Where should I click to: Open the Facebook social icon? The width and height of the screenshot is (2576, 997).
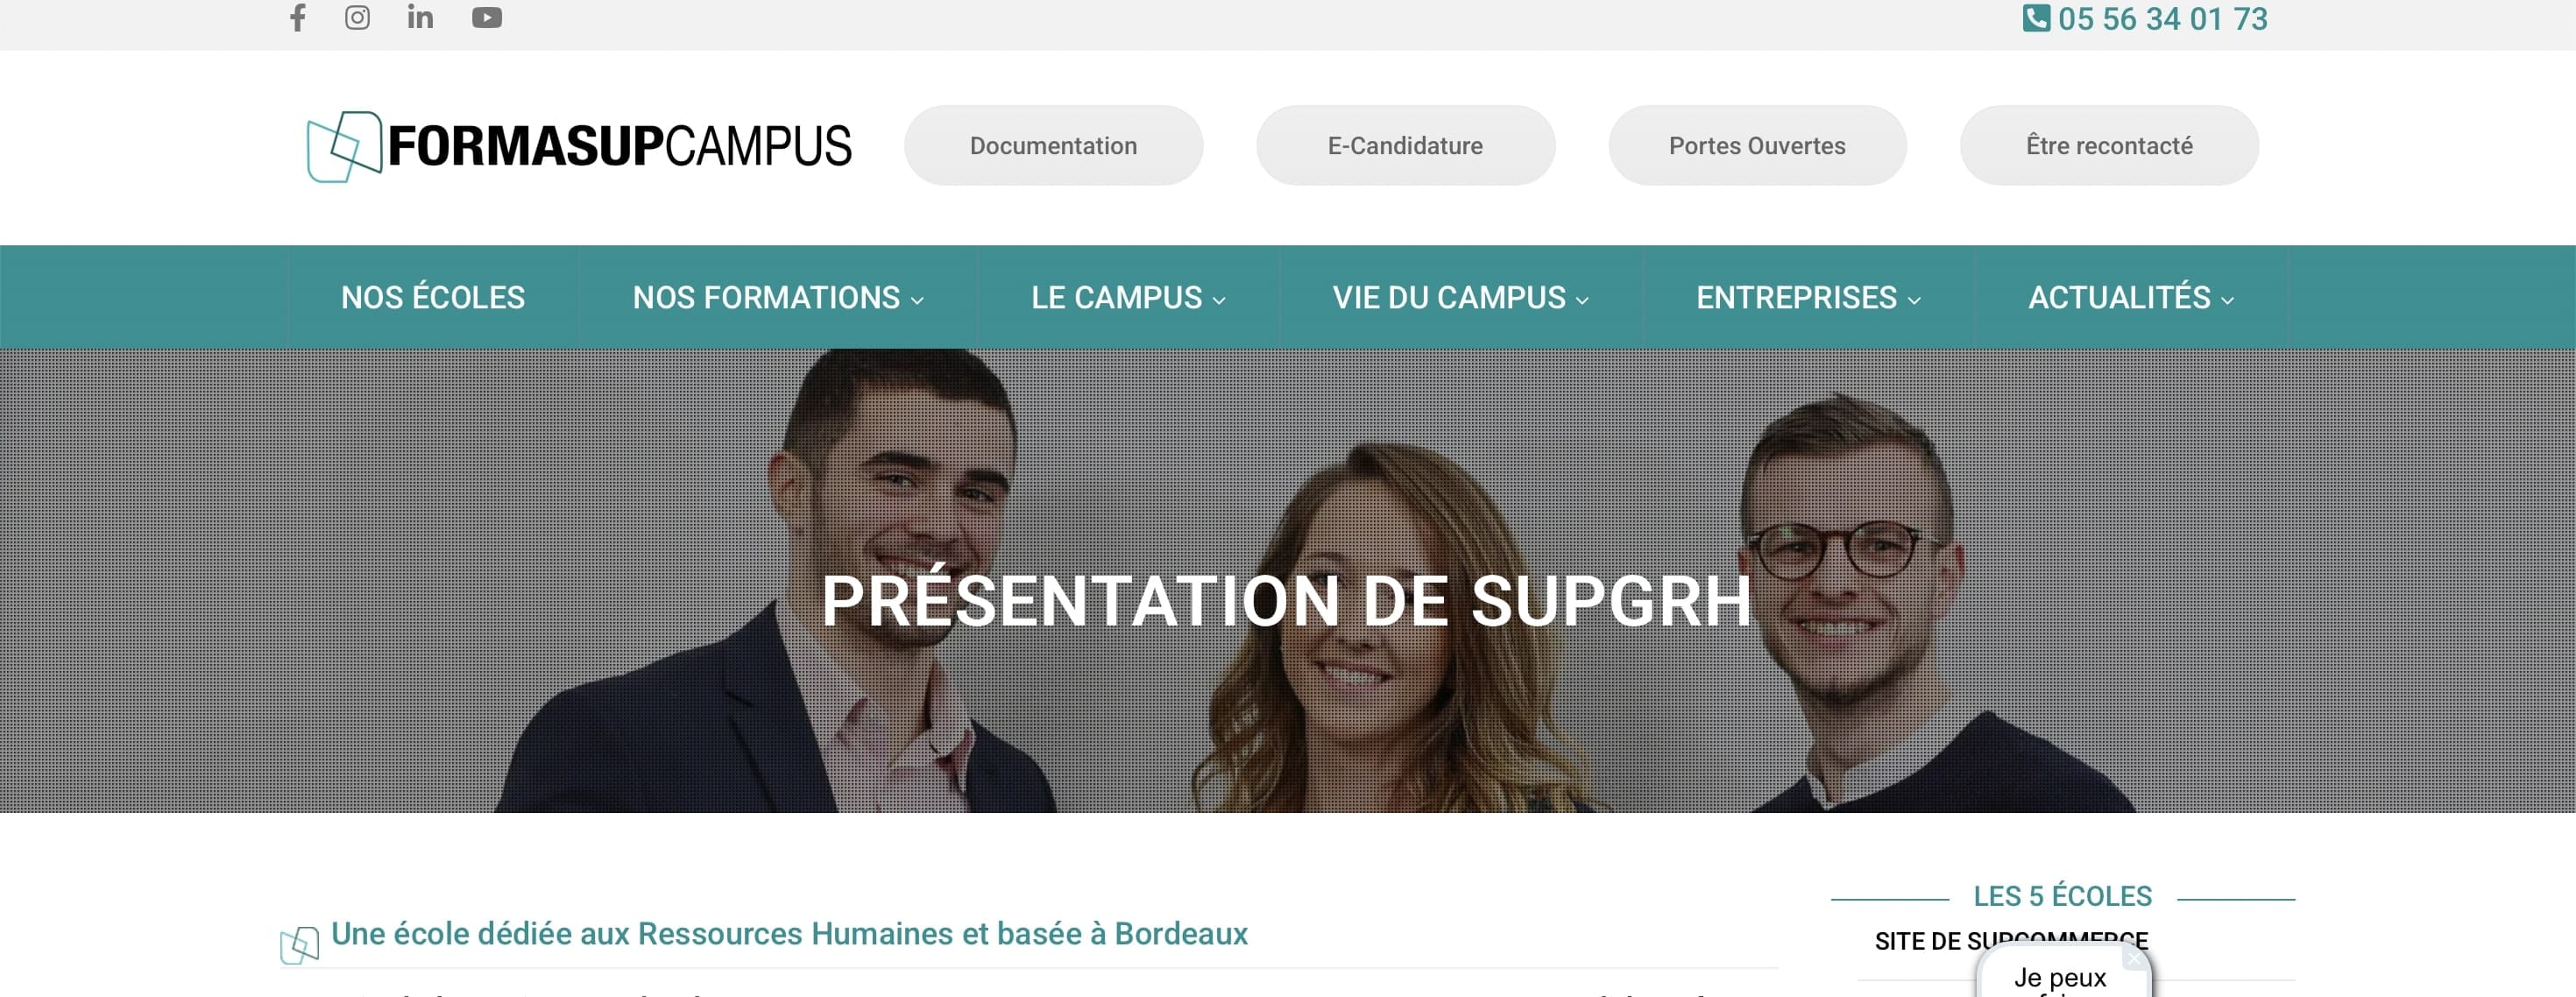(297, 18)
